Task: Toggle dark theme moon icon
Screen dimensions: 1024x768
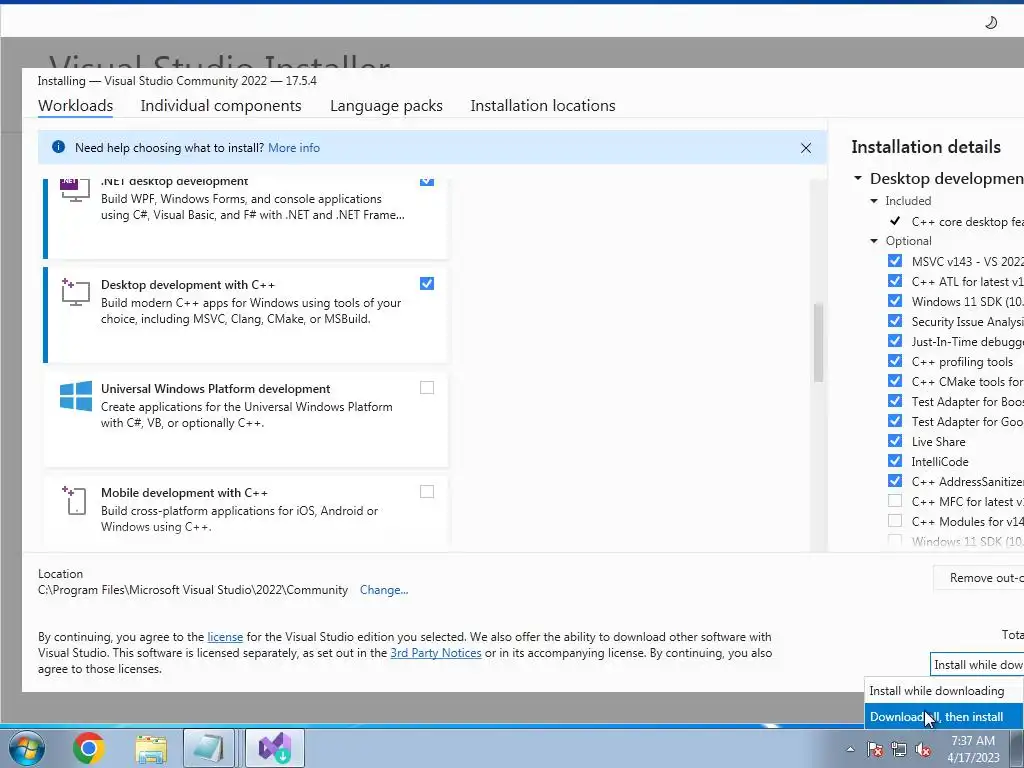Action: 991,23
